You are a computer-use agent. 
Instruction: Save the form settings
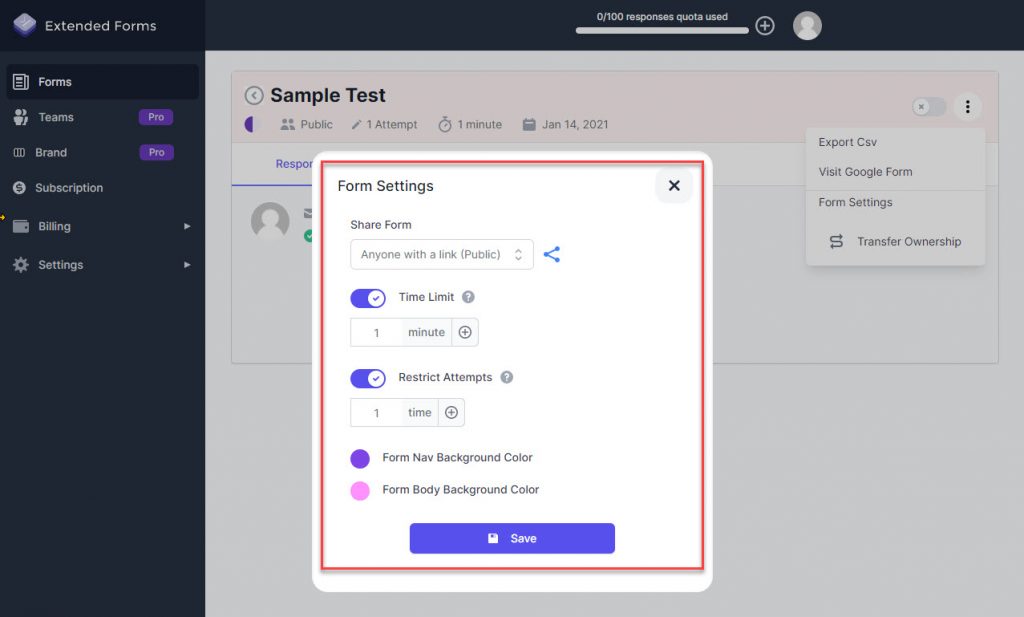point(512,538)
